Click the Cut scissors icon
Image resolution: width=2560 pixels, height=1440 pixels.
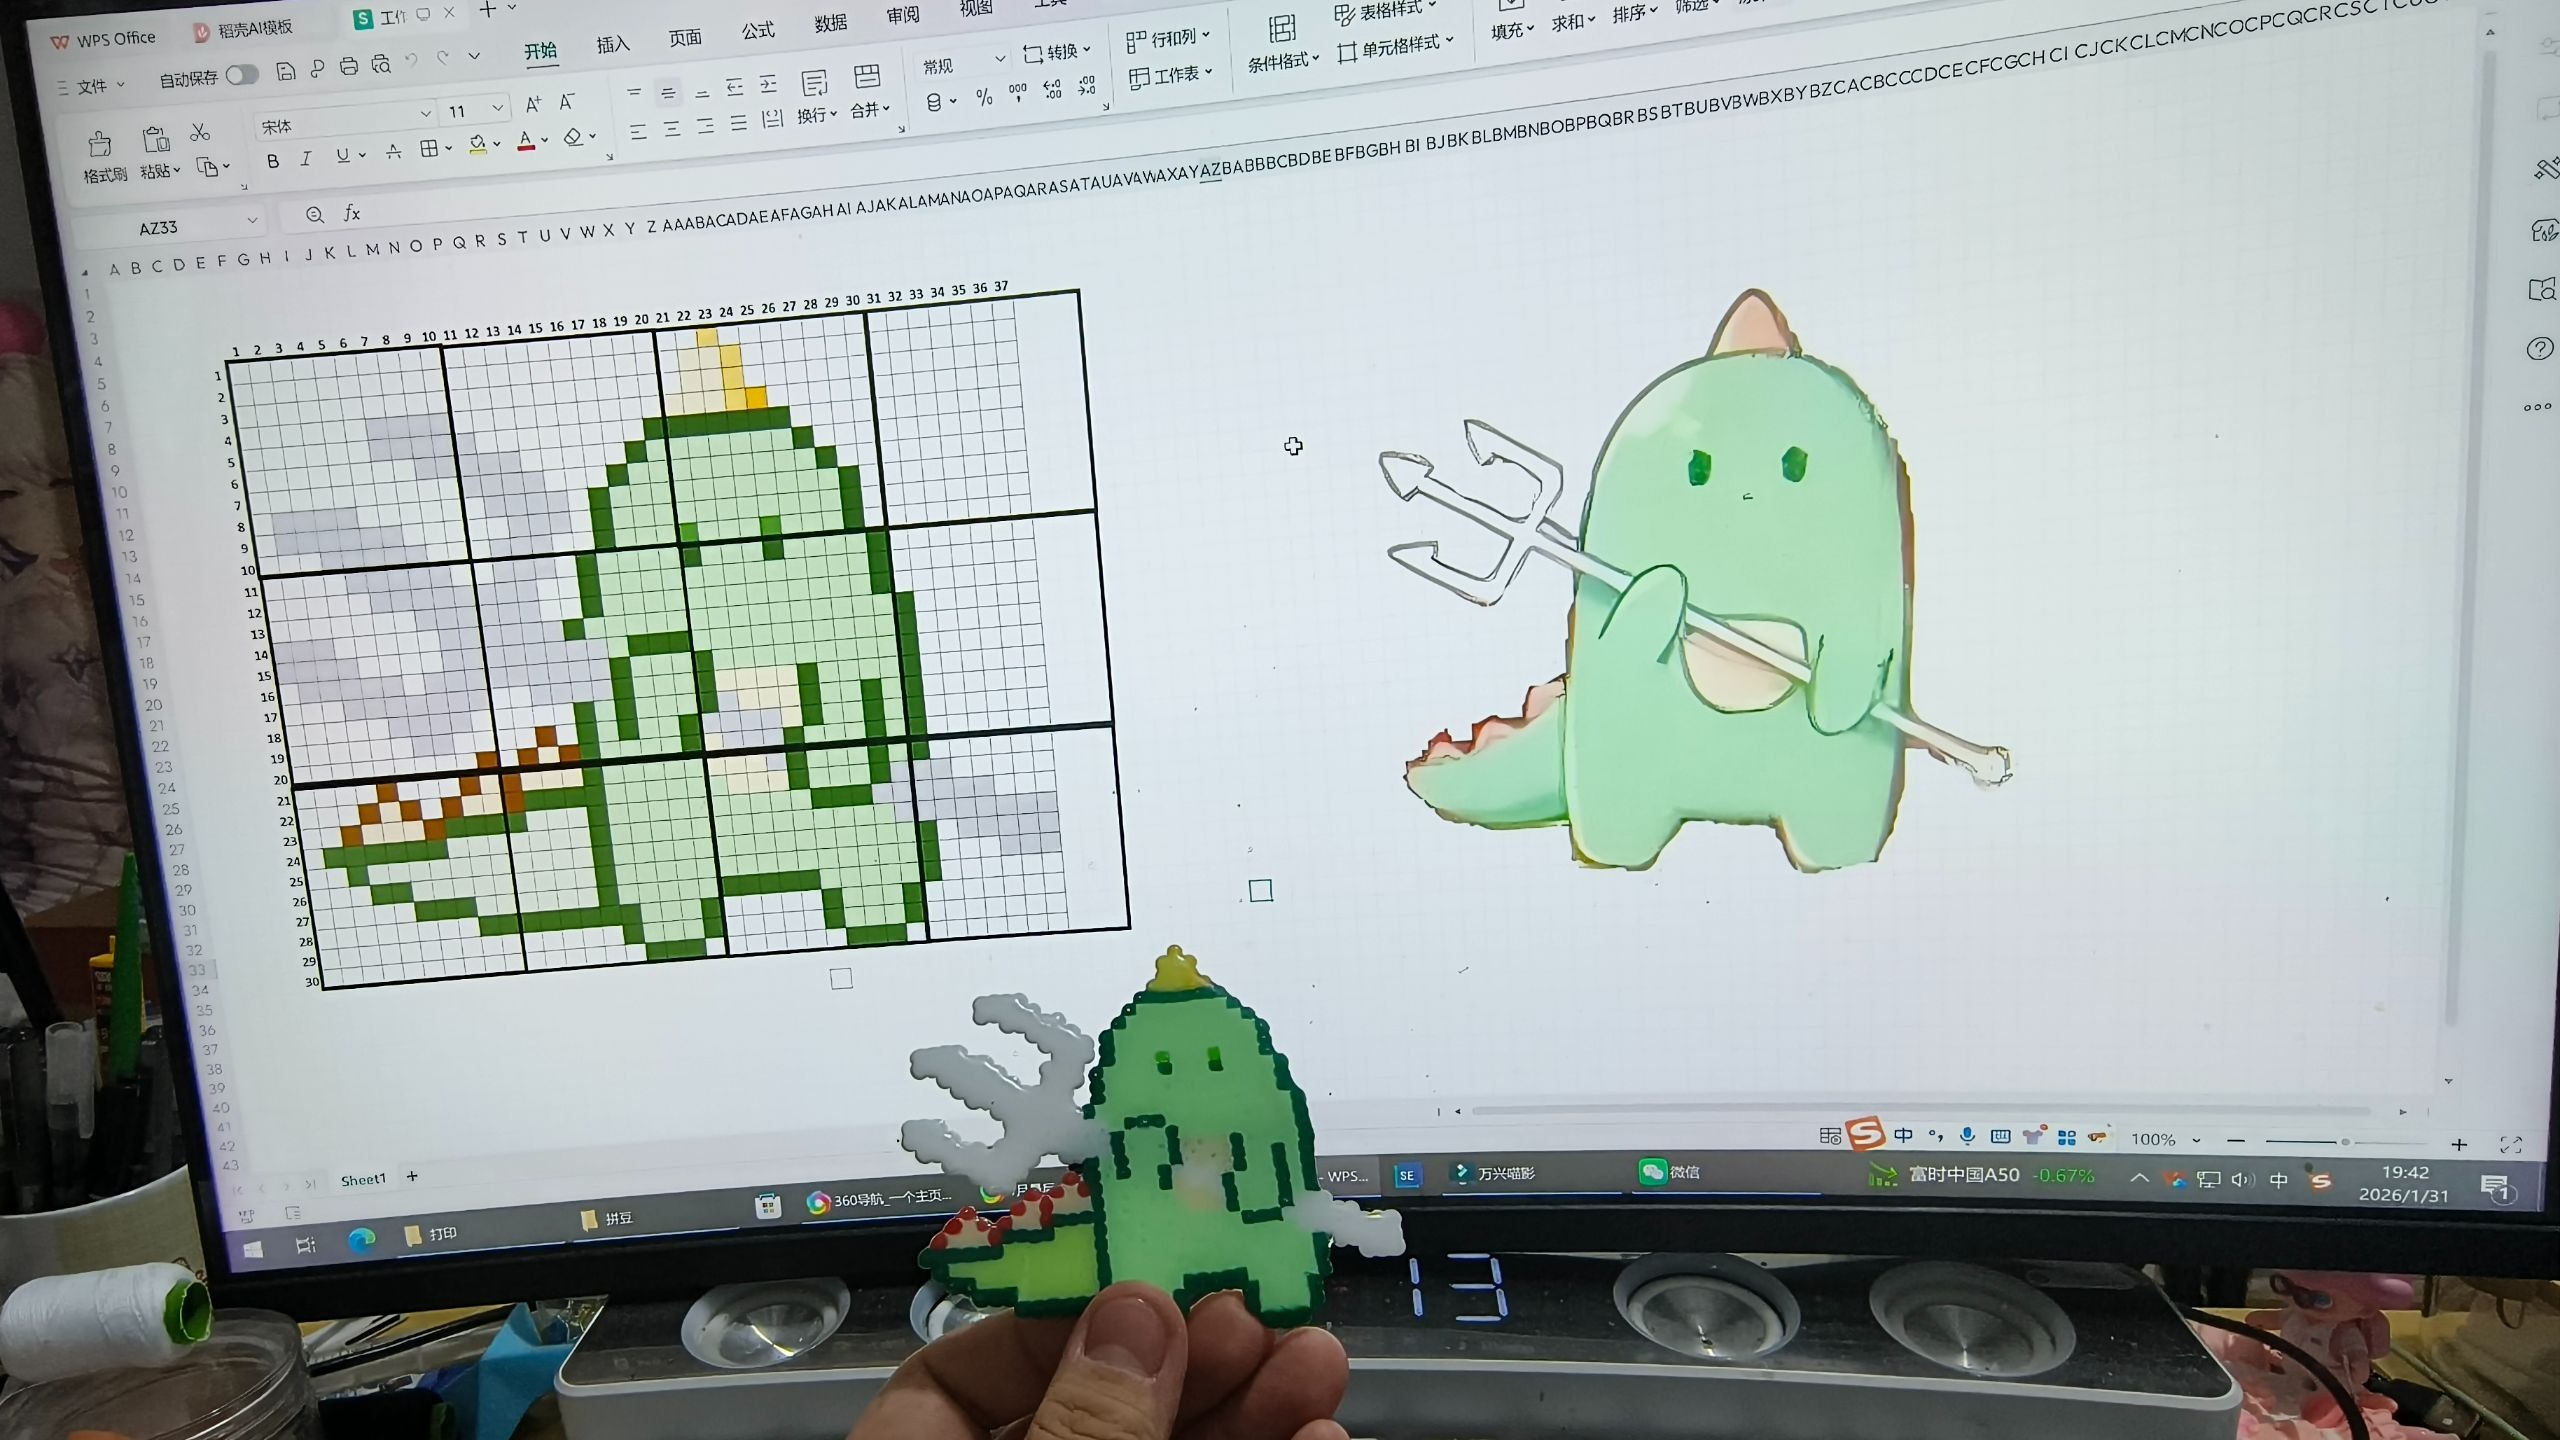click(x=200, y=132)
